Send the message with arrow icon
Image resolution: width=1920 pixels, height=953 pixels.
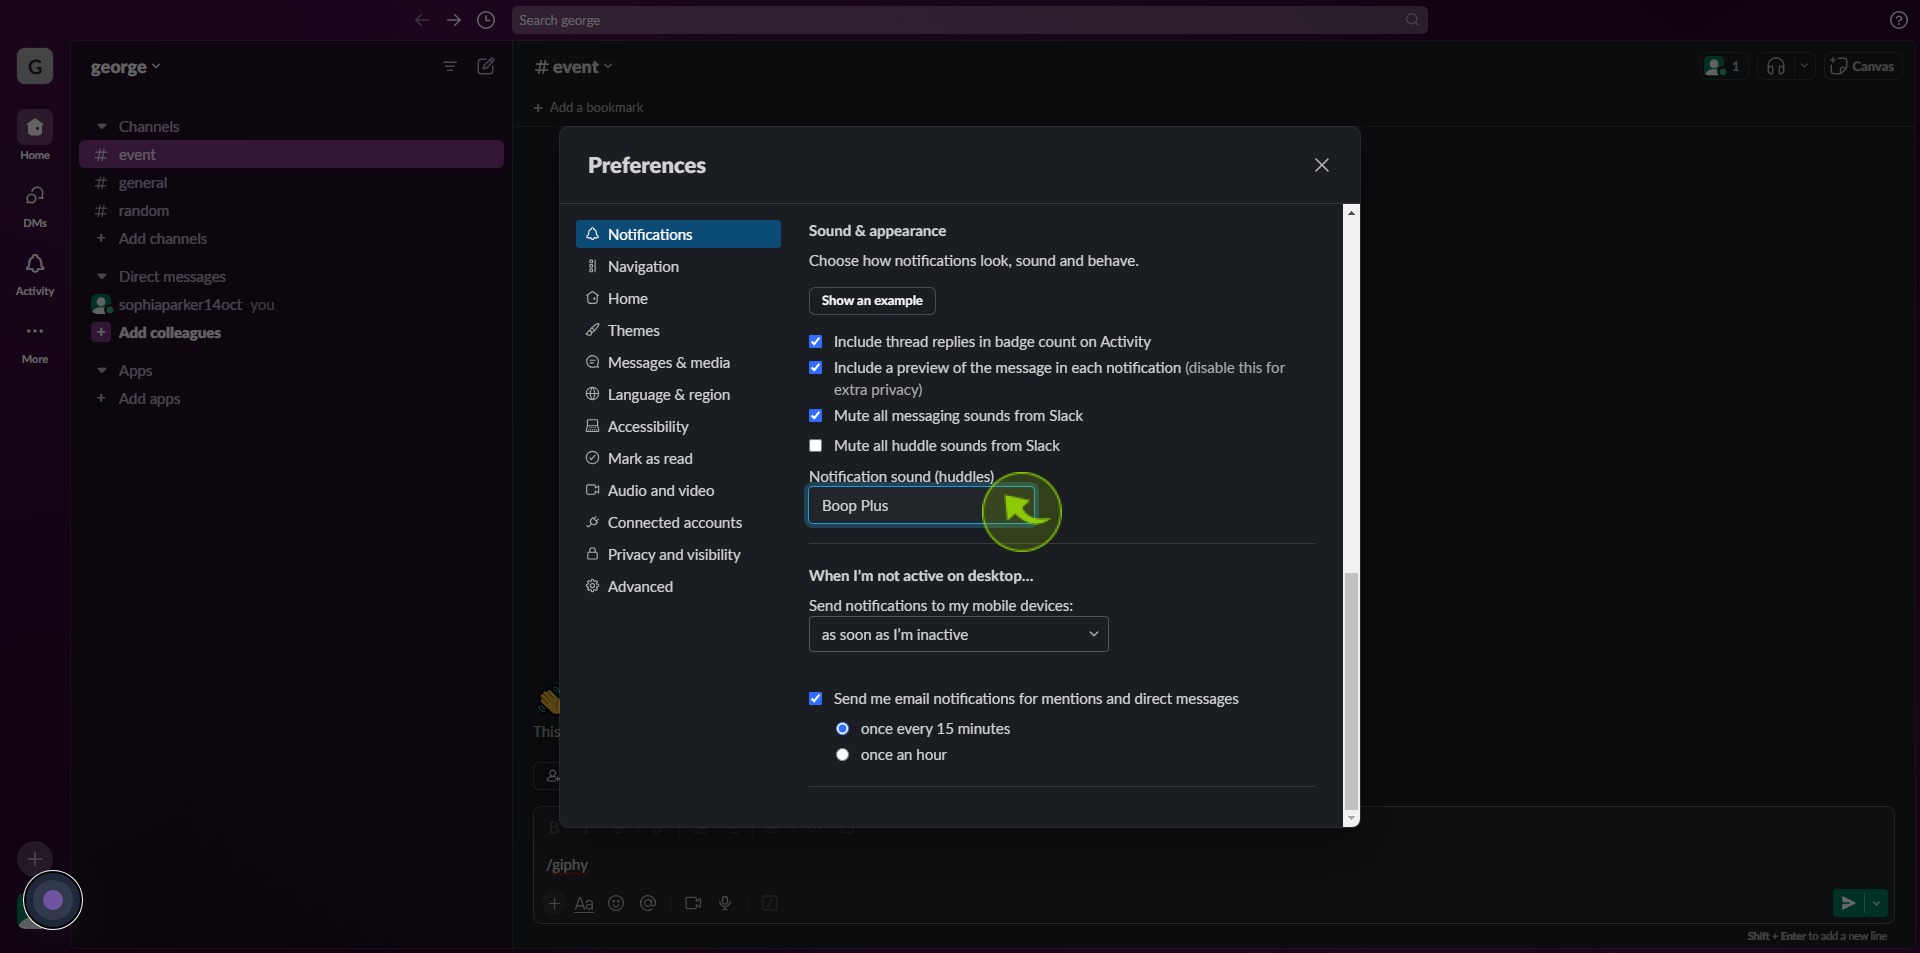pyautogui.click(x=1848, y=903)
